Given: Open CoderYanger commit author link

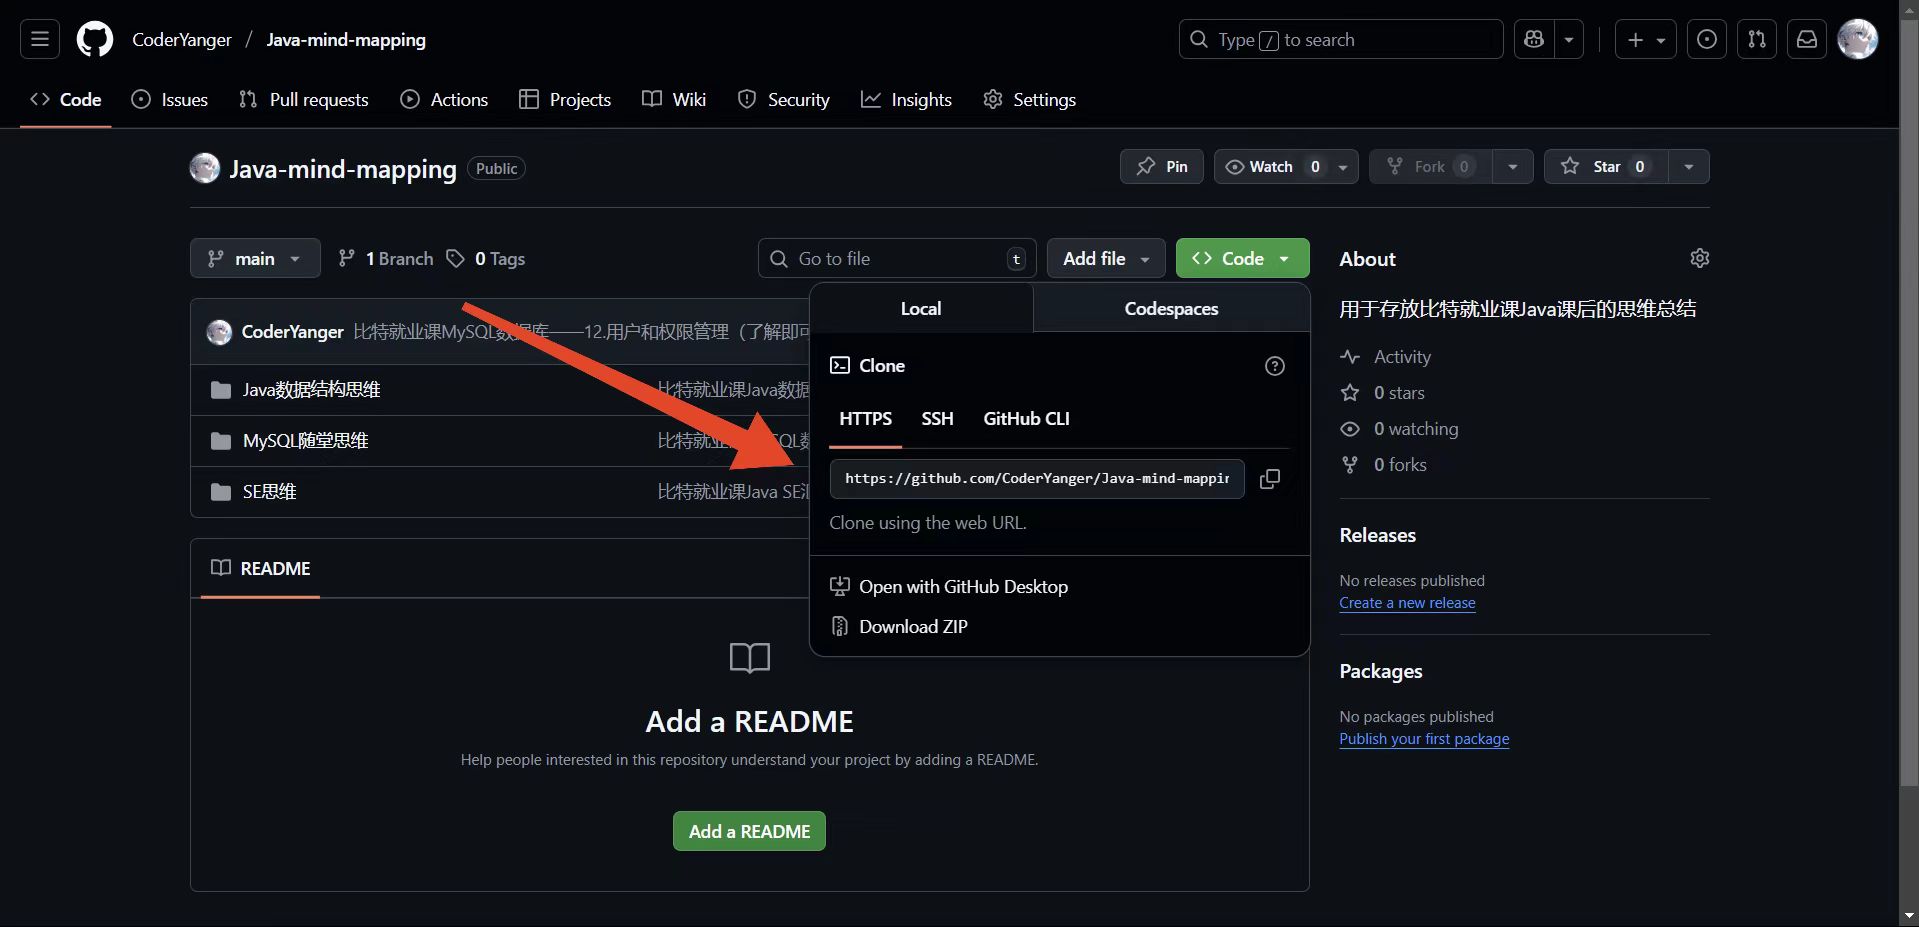Looking at the screenshot, I should tap(292, 331).
